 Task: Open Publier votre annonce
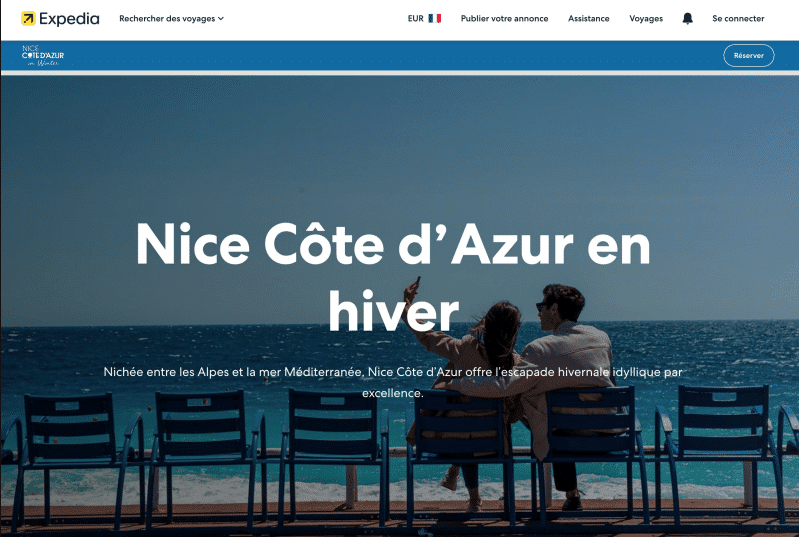[504, 18]
